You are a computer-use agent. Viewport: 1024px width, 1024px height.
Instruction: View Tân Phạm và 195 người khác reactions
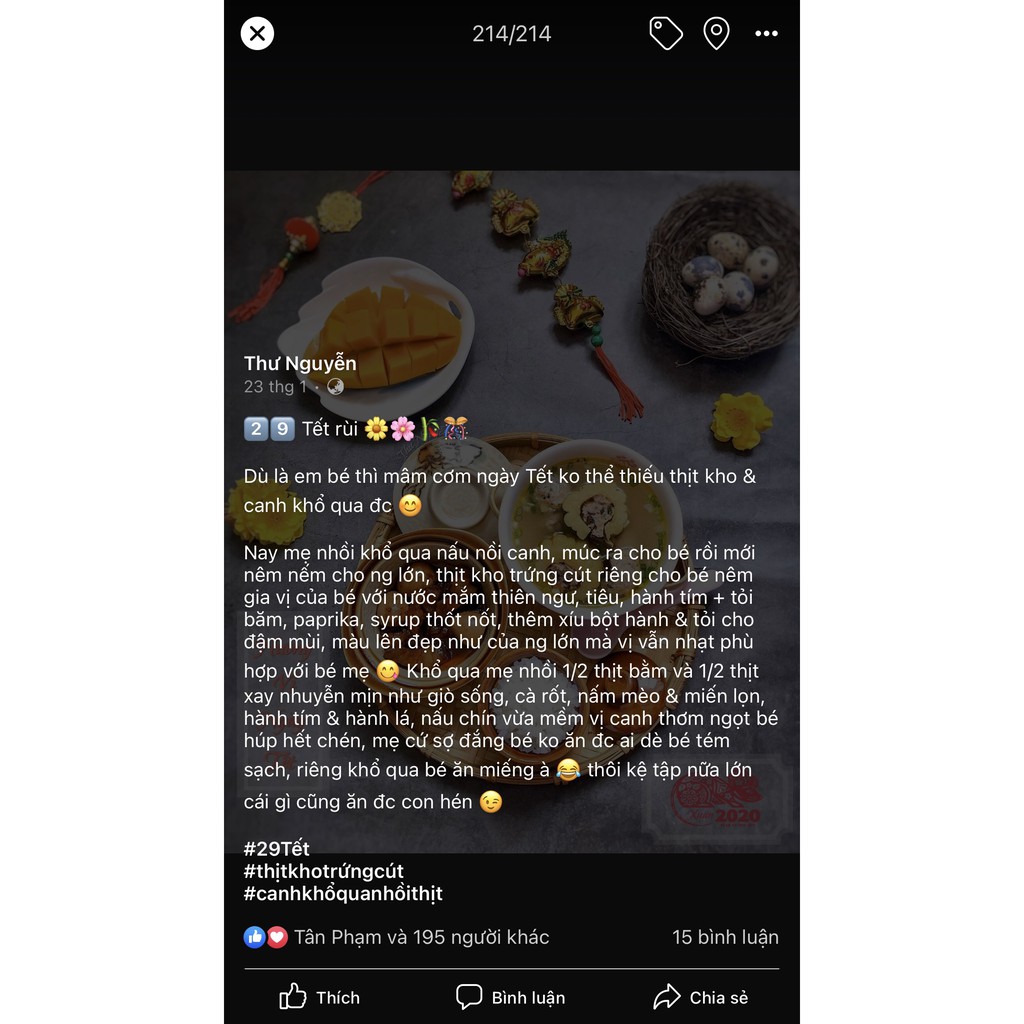tap(421, 937)
